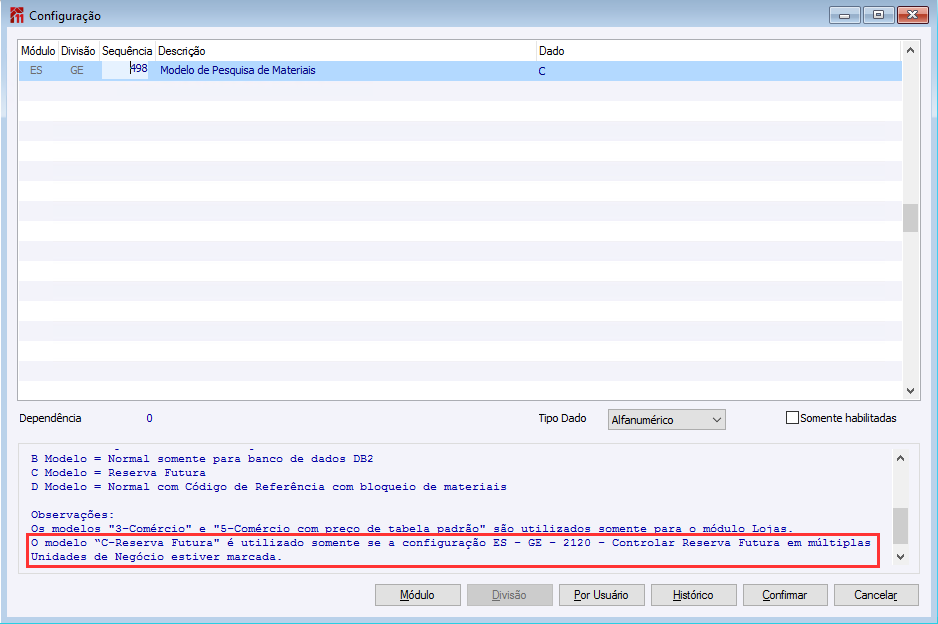
Task: Click the 'D Modelo = Normal com Código' line
Action: 269,487
